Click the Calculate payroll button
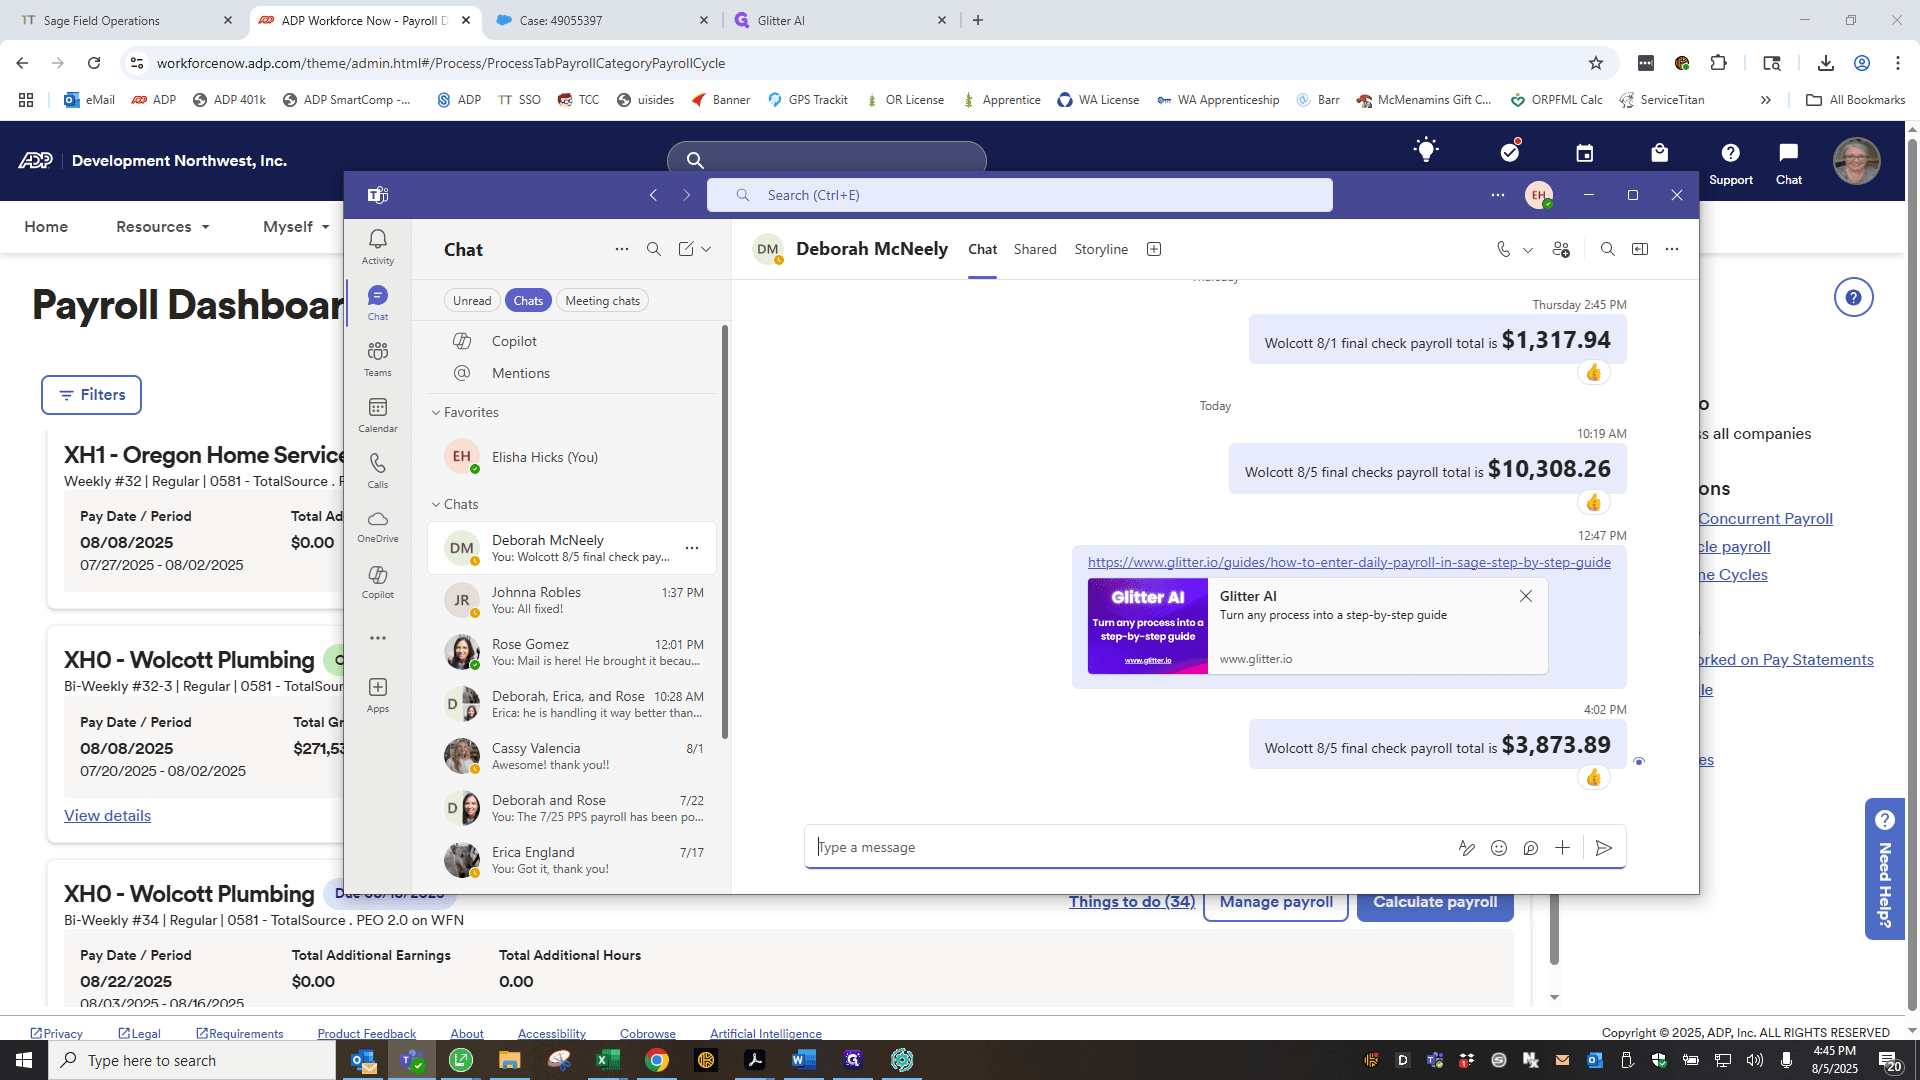This screenshot has height=1080, width=1920. (1435, 902)
